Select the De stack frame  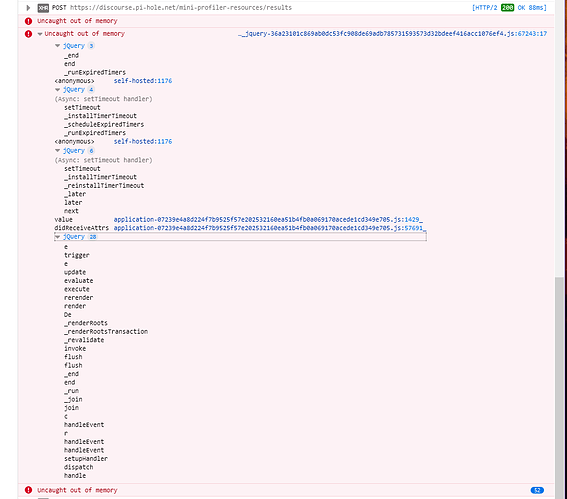tap(68, 315)
